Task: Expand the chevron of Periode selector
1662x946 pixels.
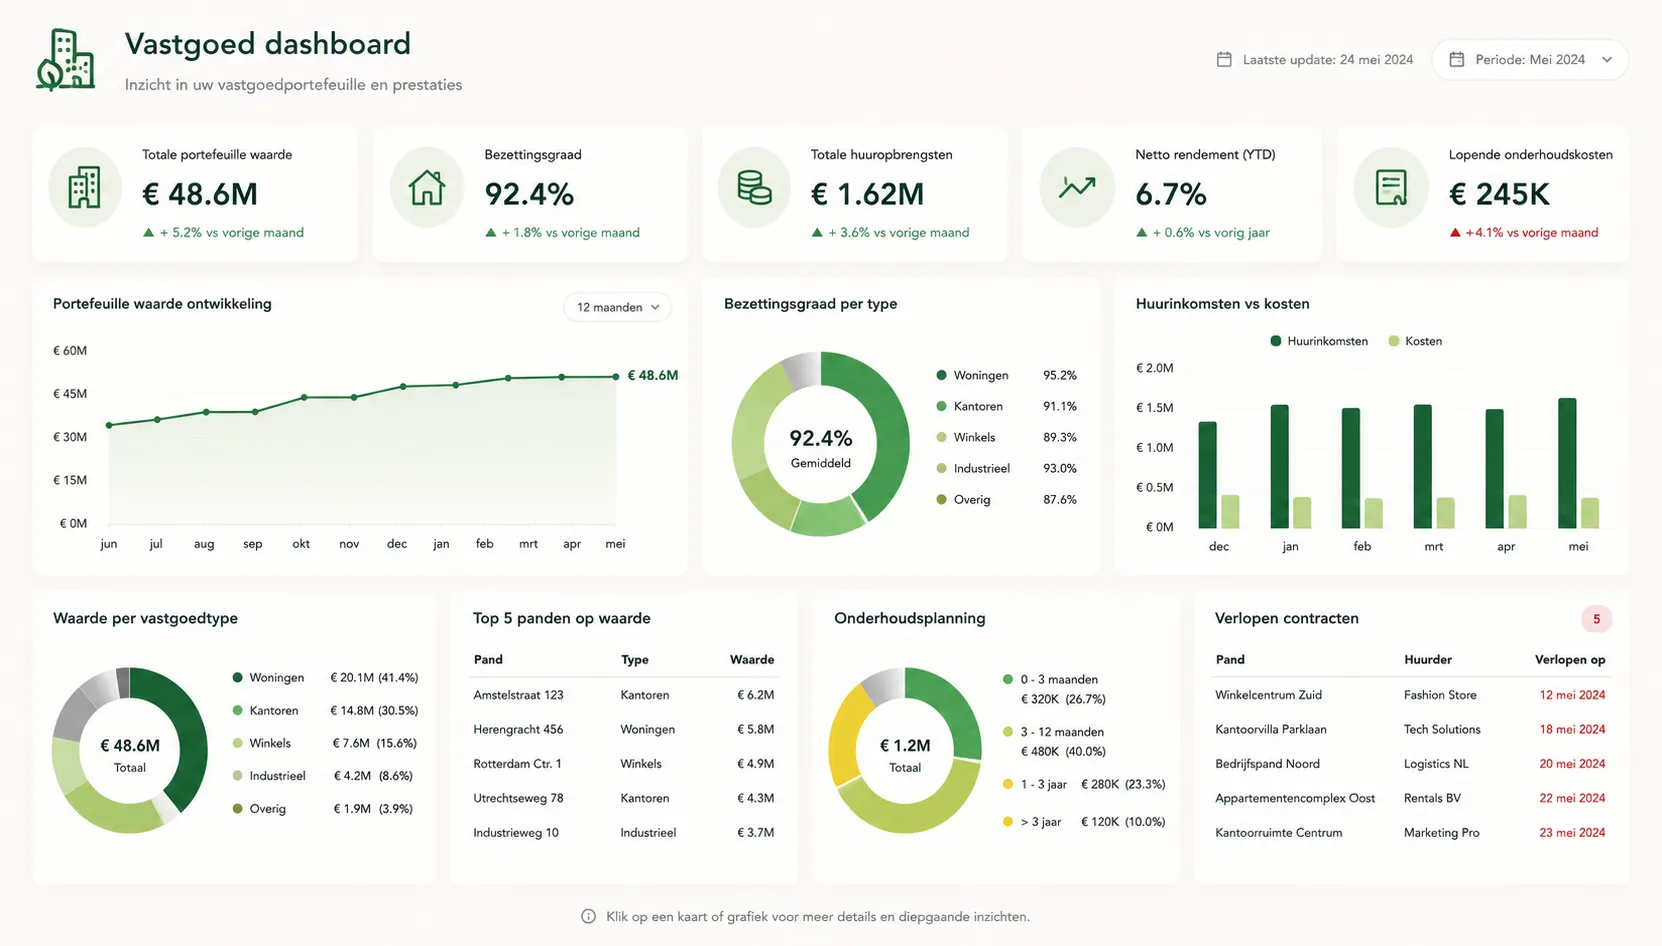Action: point(1607,60)
